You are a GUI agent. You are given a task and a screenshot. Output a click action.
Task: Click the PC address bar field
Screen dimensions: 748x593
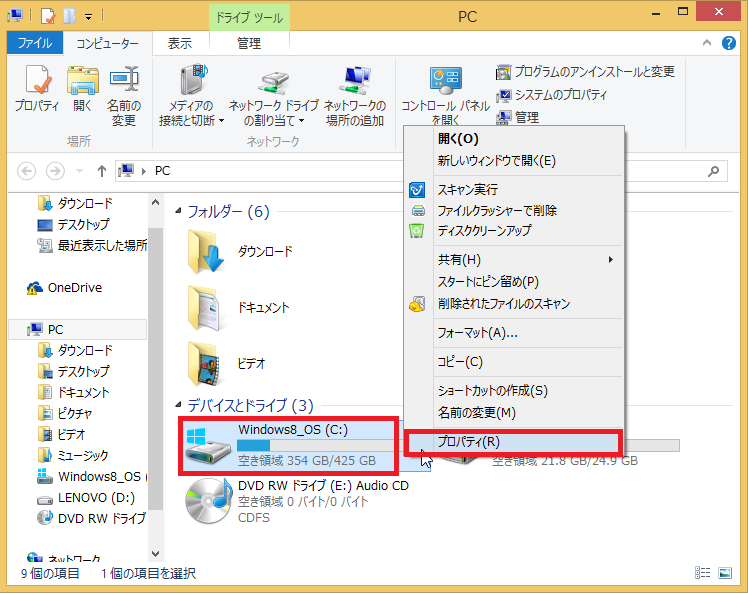[x=260, y=171]
